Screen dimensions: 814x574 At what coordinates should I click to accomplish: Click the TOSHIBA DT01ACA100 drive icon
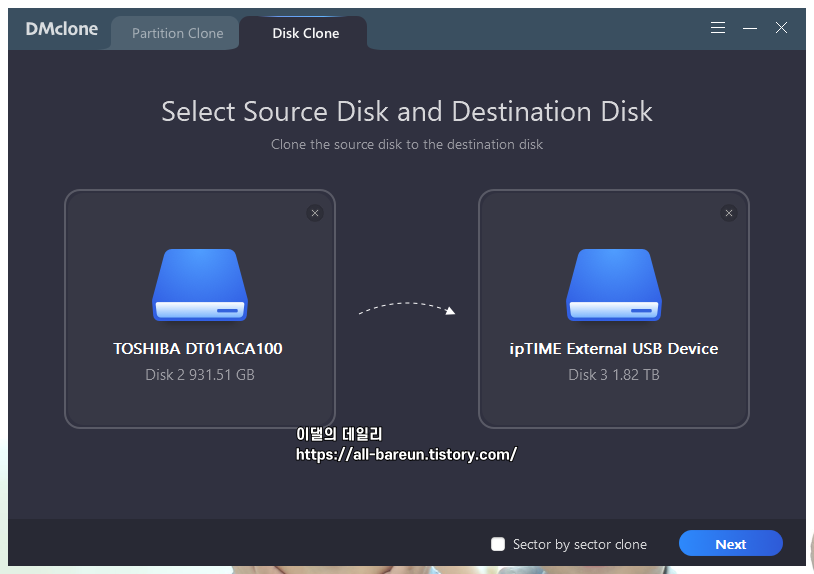(200, 285)
